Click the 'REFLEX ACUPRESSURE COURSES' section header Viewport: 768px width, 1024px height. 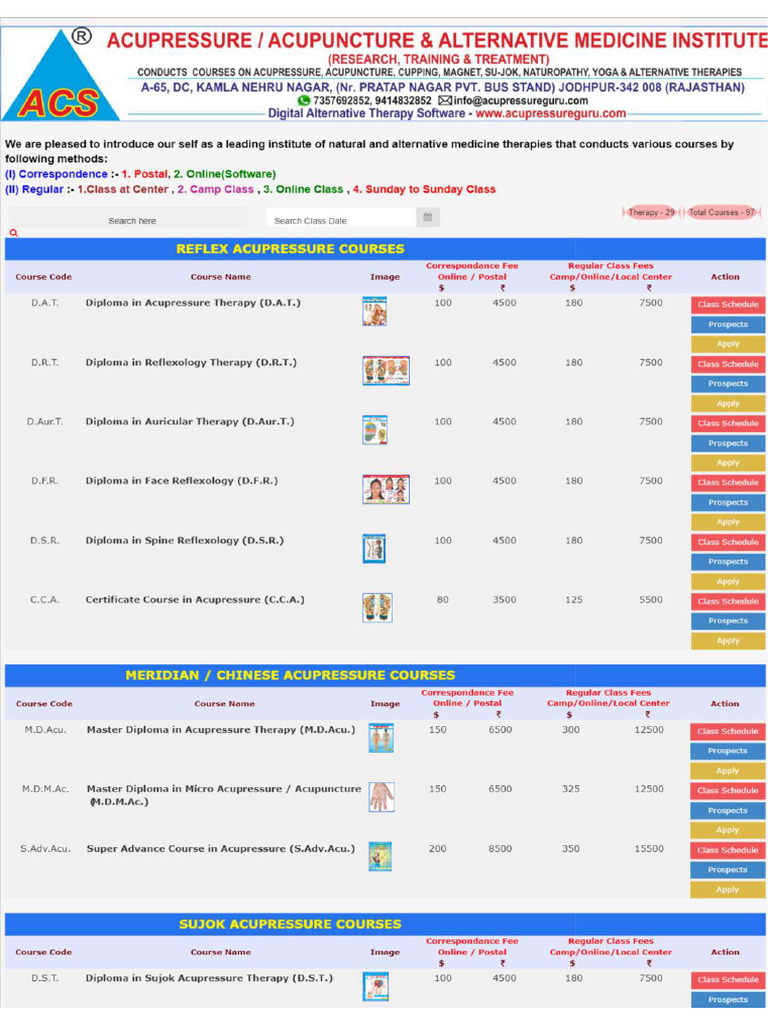point(290,249)
